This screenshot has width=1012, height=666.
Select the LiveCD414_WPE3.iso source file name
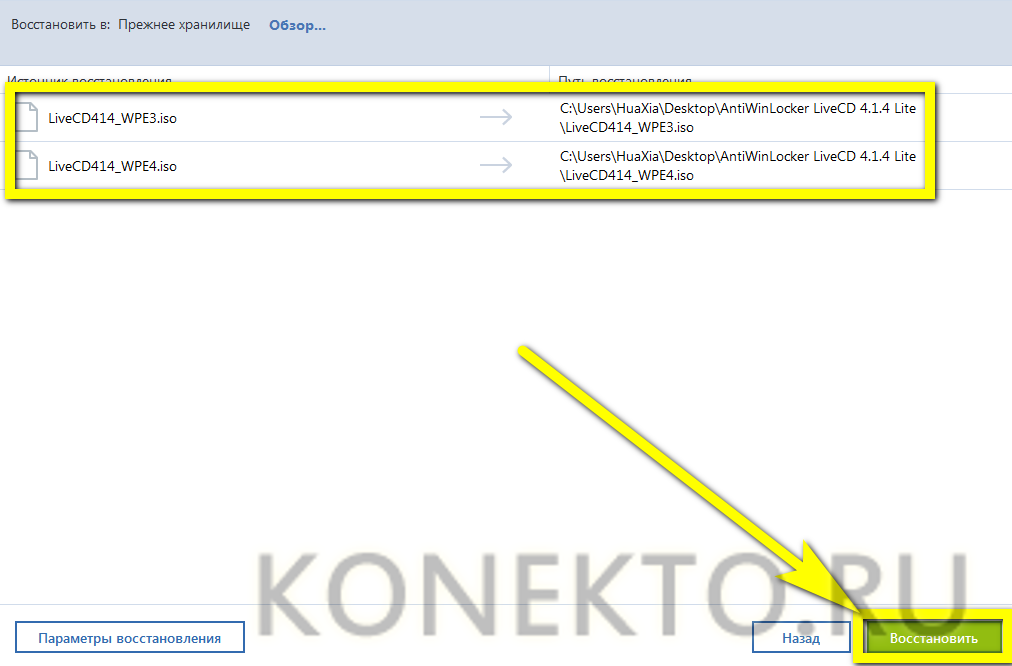[113, 118]
